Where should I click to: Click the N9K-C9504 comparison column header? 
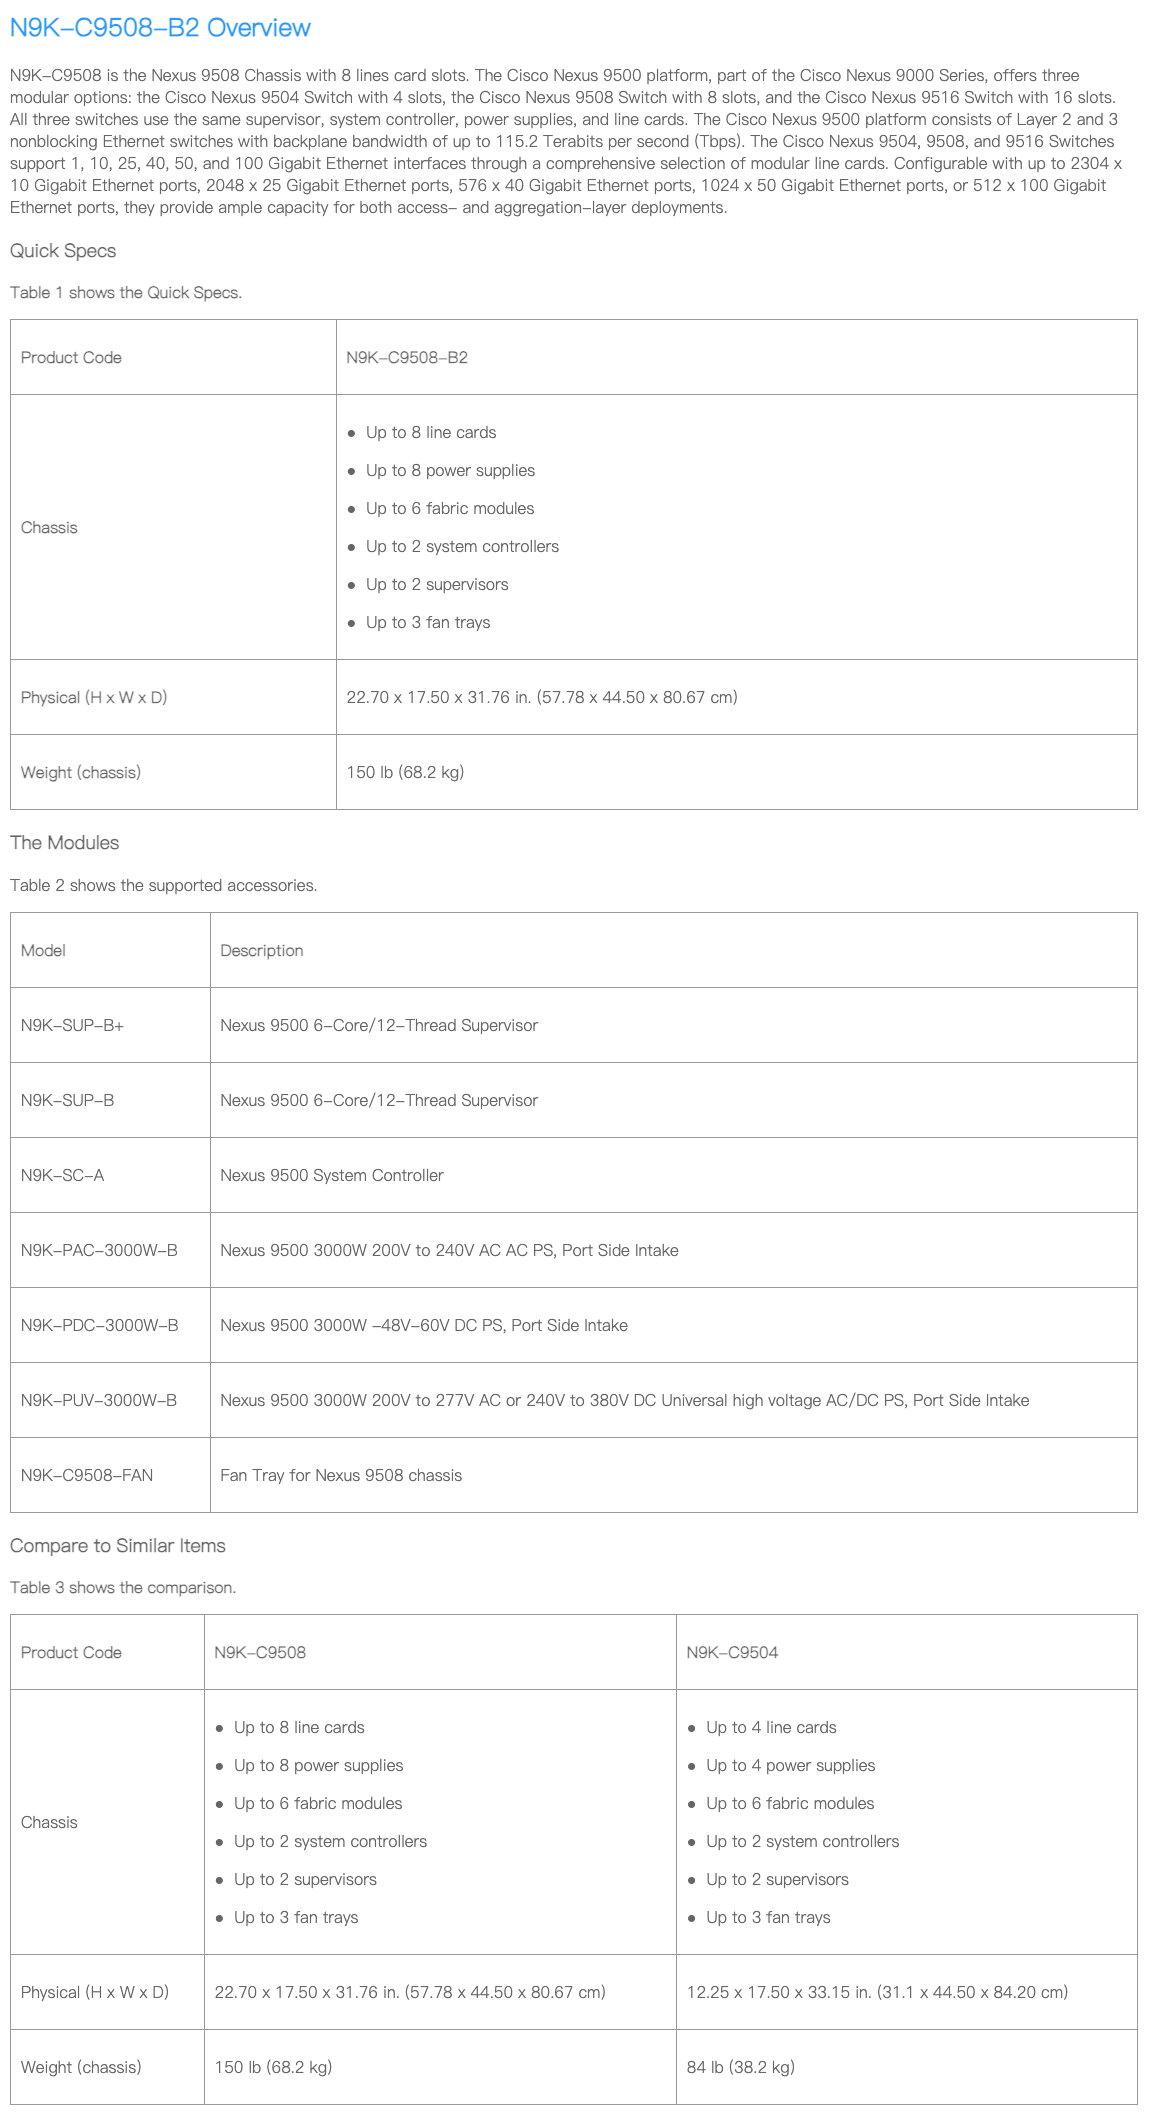click(x=732, y=1652)
